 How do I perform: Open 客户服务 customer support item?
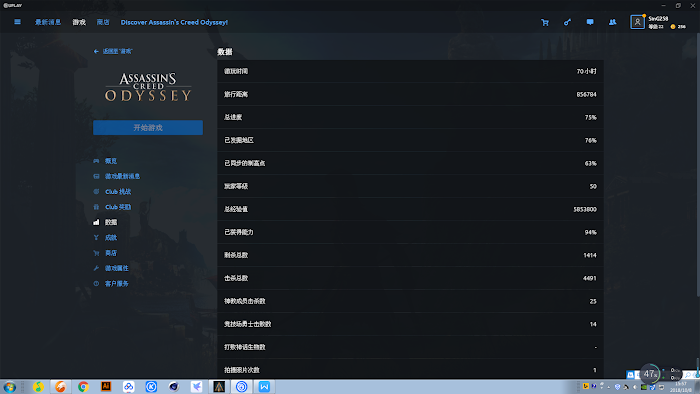click(117, 283)
